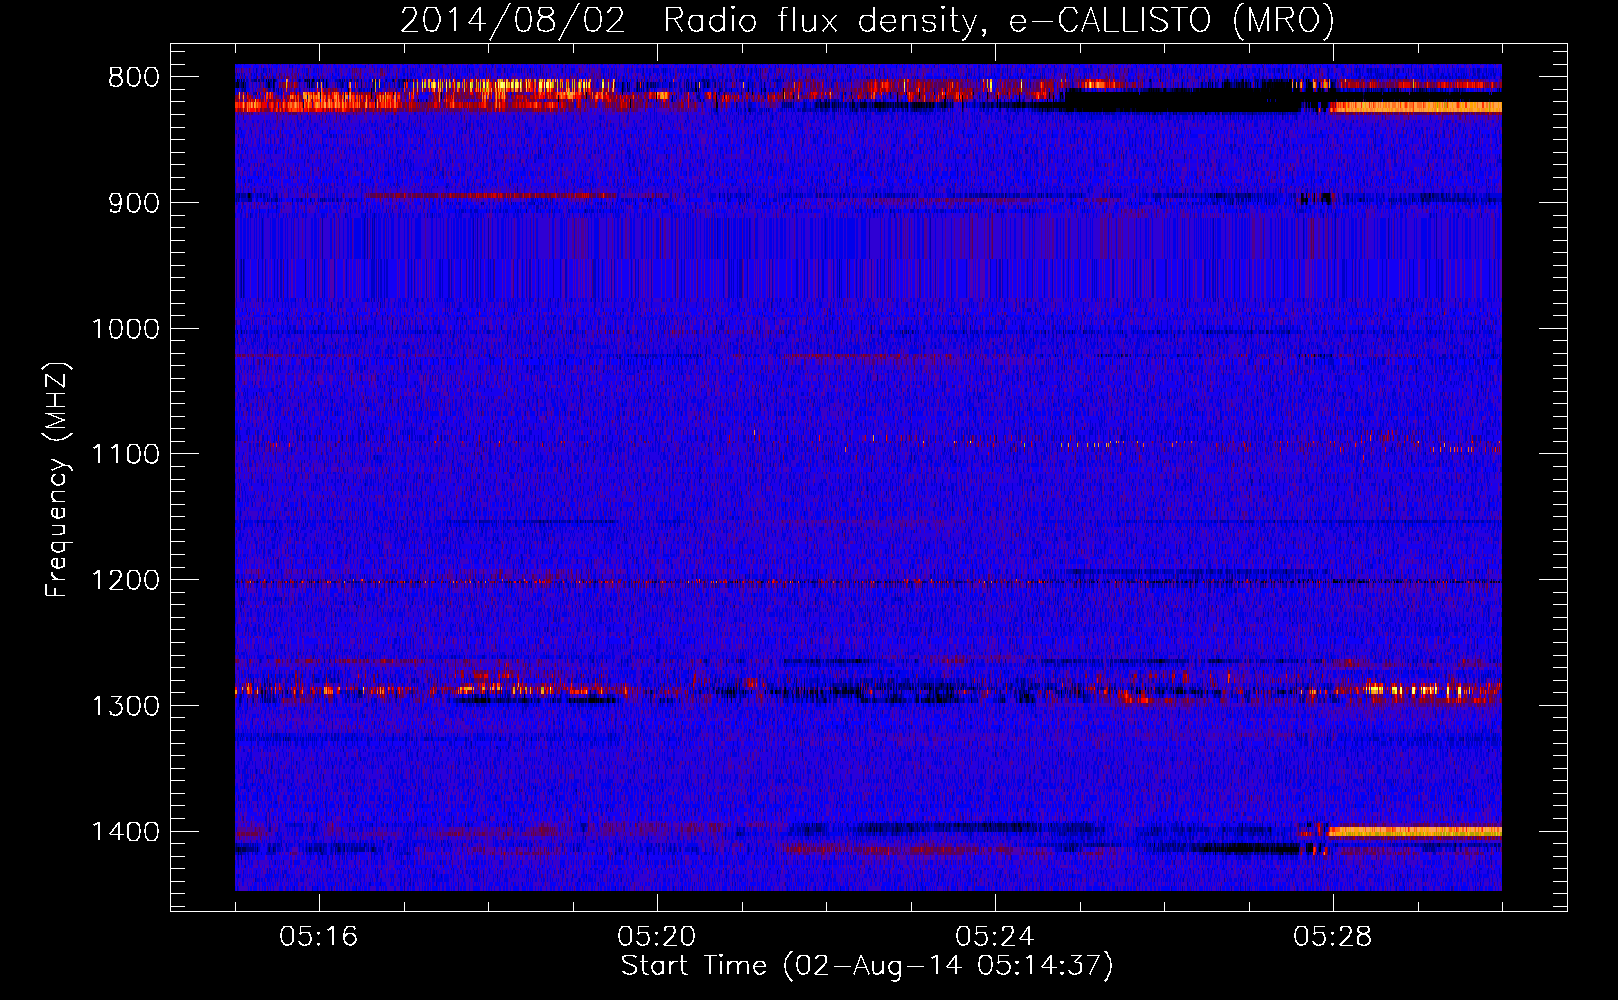Click the 1200 frequency tick label
This screenshot has width=1618, height=1000.
pos(125,580)
